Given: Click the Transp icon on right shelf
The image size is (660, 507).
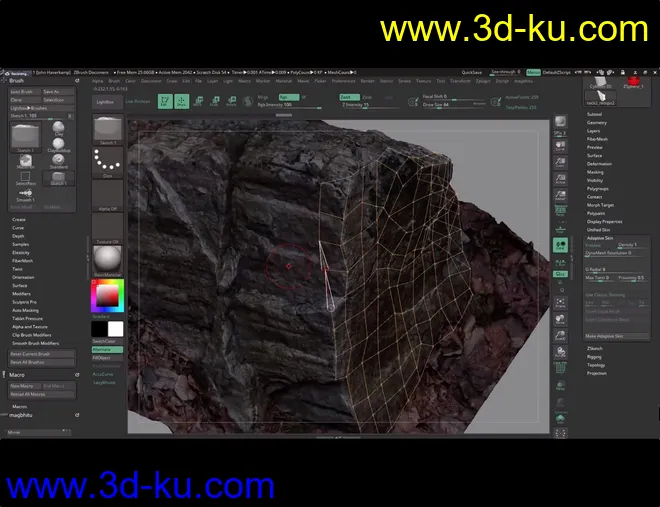Looking at the screenshot, I should click(560, 385).
